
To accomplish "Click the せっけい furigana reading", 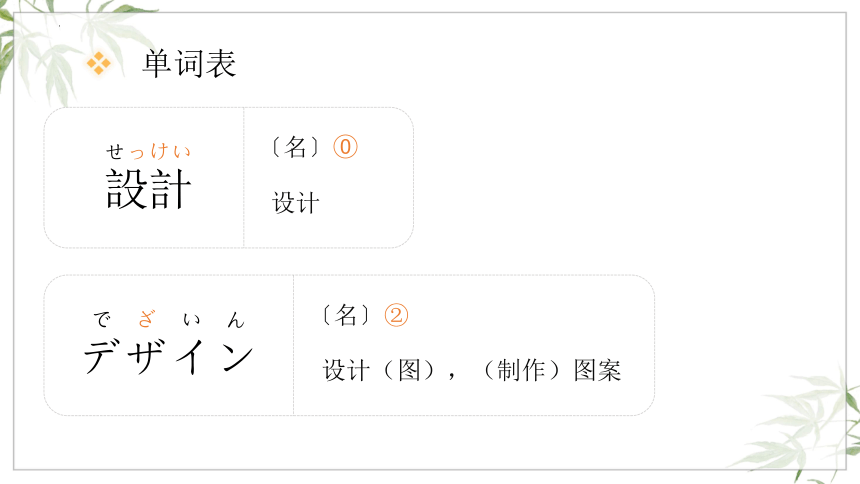I will click(x=149, y=151).
